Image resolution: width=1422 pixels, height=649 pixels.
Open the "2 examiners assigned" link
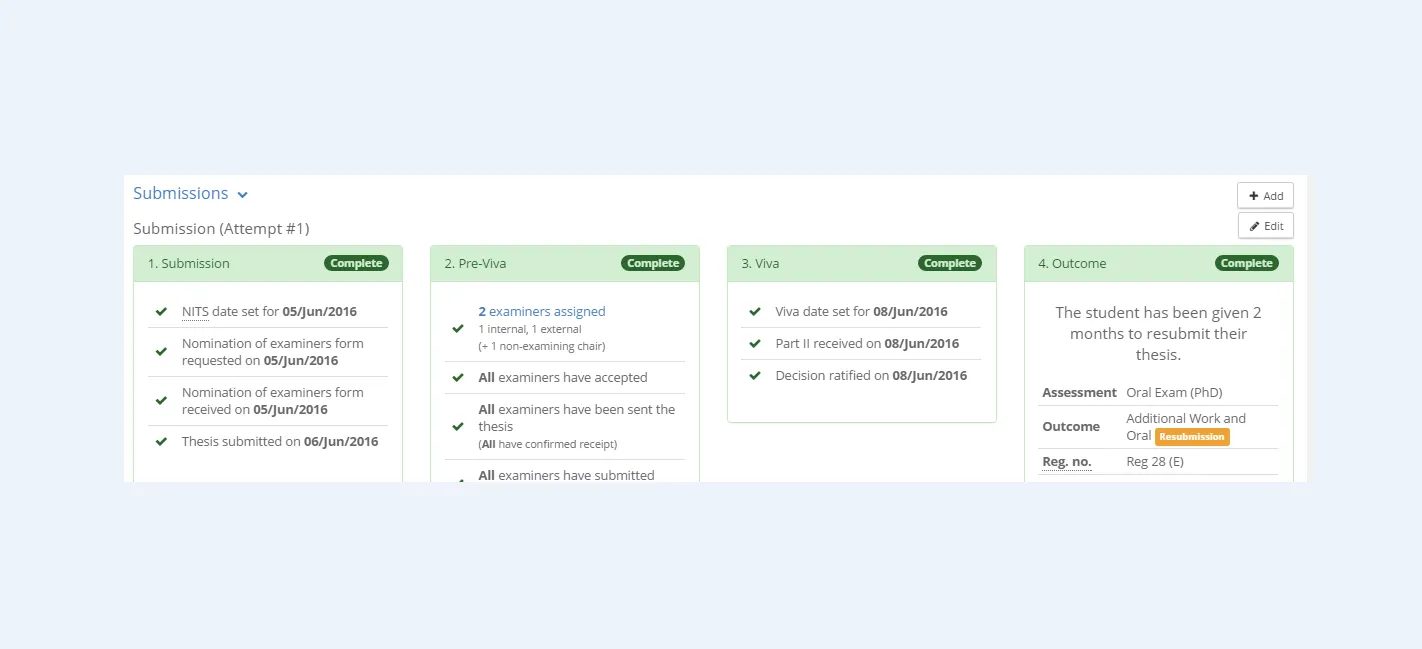pyautogui.click(x=542, y=311)
